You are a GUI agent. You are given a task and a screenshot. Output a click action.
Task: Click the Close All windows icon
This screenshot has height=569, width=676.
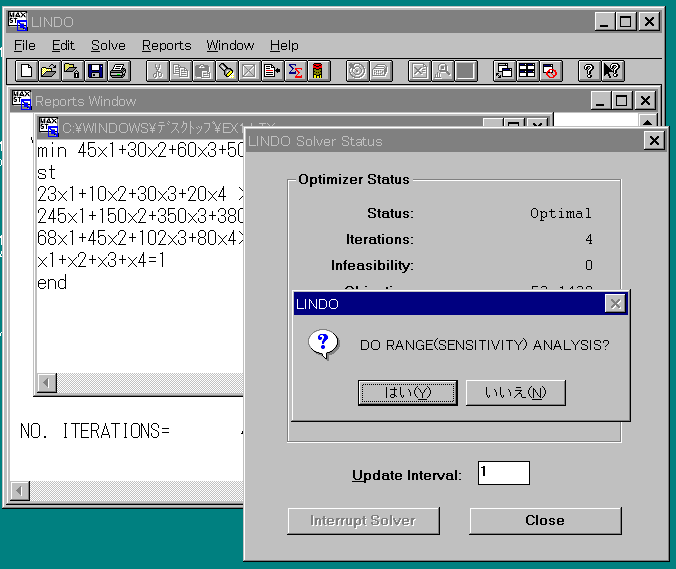coord(551,71)
